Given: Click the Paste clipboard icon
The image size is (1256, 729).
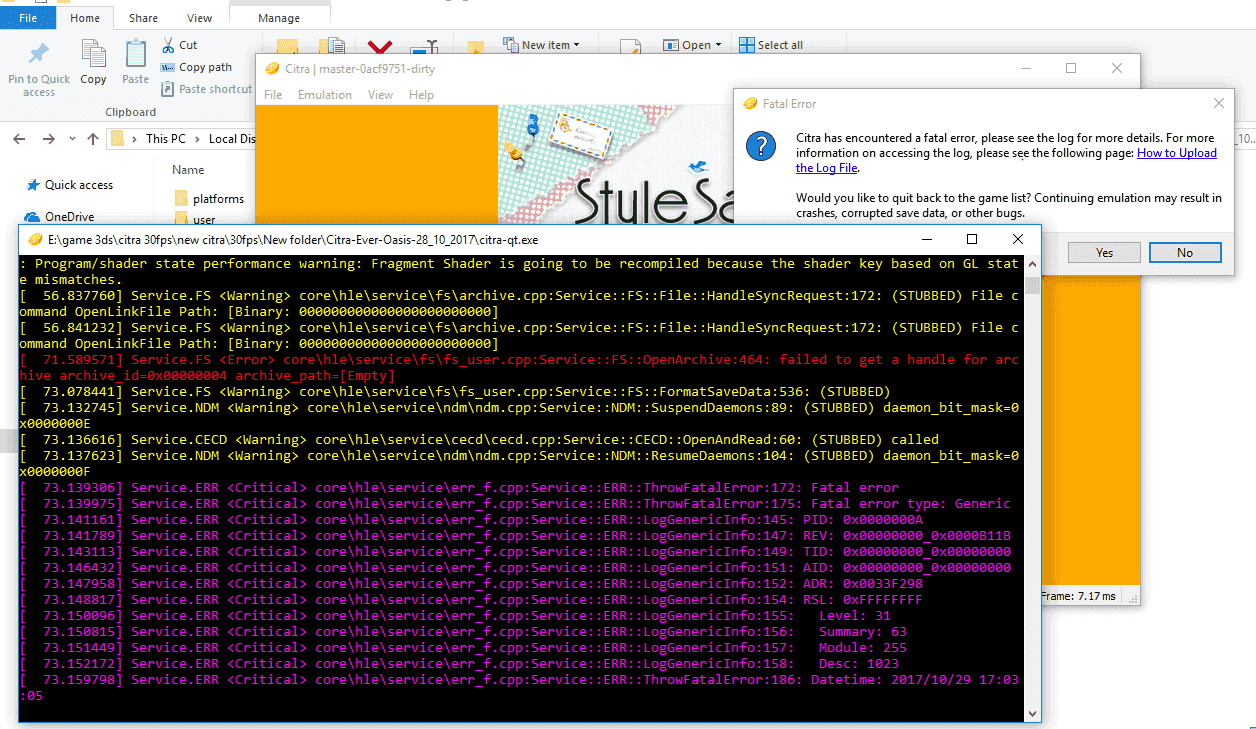Looking at the screenshot, I should tap(135, 54).
